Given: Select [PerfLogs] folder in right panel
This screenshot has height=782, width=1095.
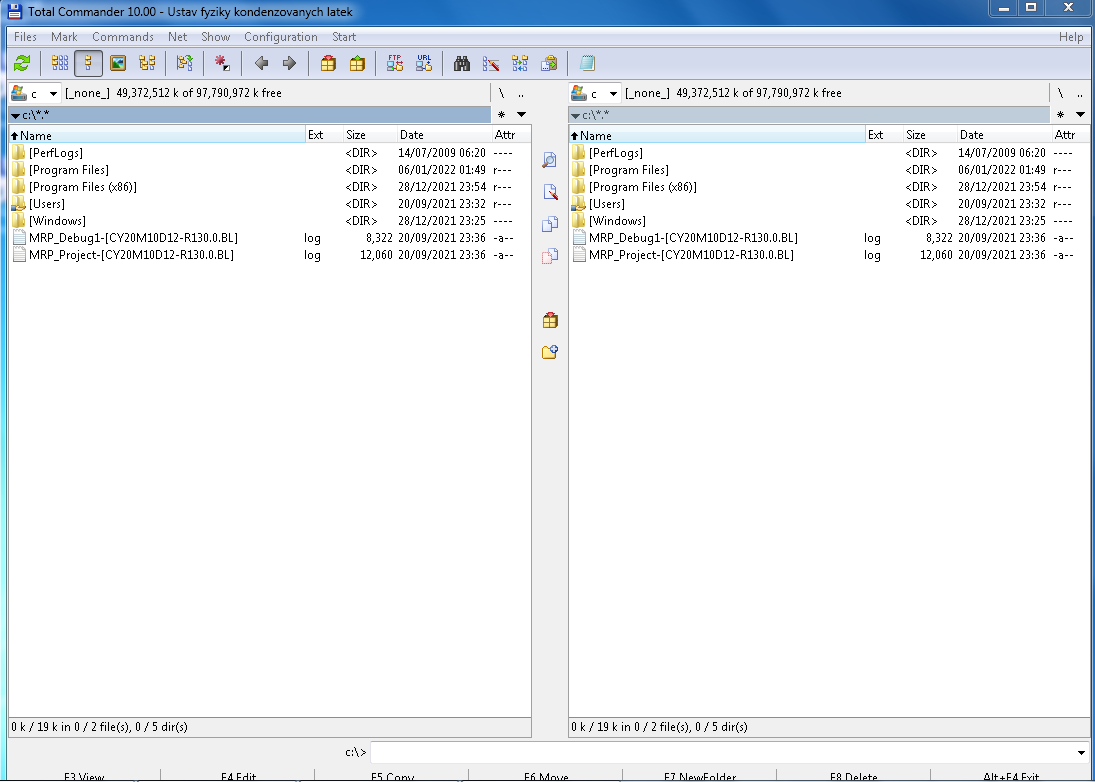Looking at the screenshot, I should pos(829,153).
